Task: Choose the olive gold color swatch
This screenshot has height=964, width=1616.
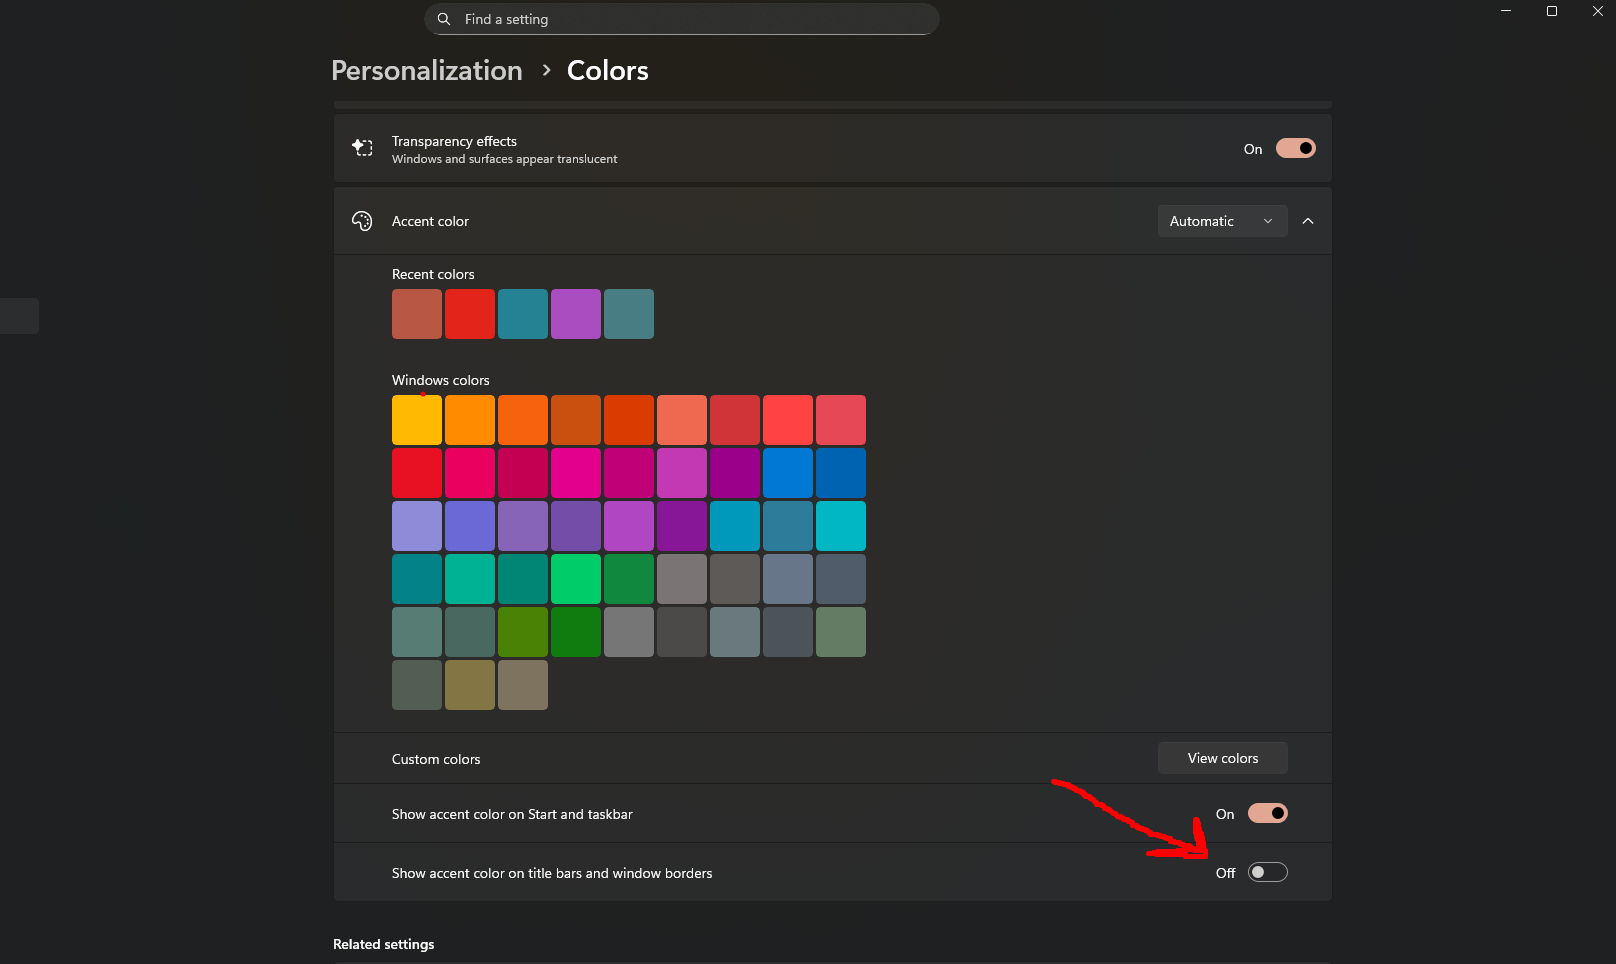Action: coord(470,685)
